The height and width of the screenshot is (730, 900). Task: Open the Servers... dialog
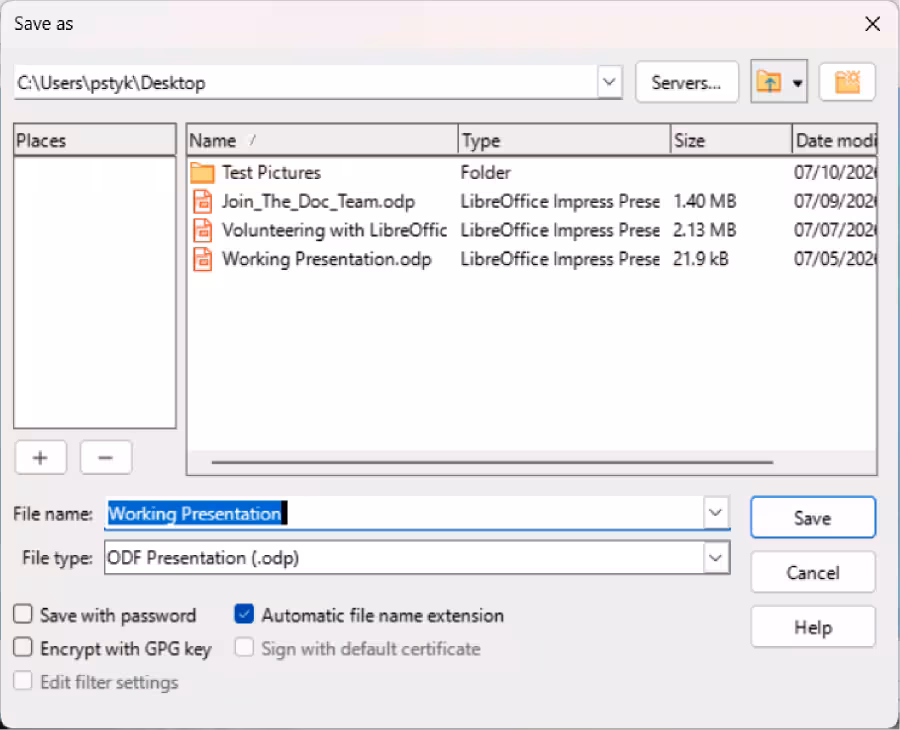(686, 82)
